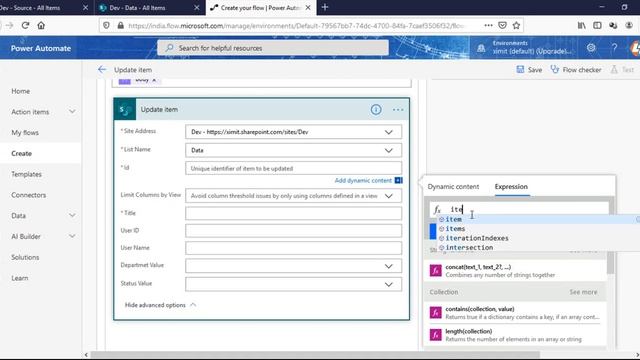The height and width of the screenshot is (360, 640).
Task: Click the User Name input field
Action: click(x=293, y=248)
